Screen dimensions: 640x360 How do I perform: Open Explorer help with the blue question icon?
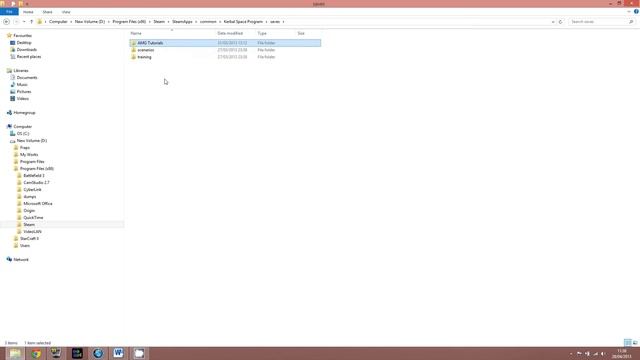(x=636, y=11)
